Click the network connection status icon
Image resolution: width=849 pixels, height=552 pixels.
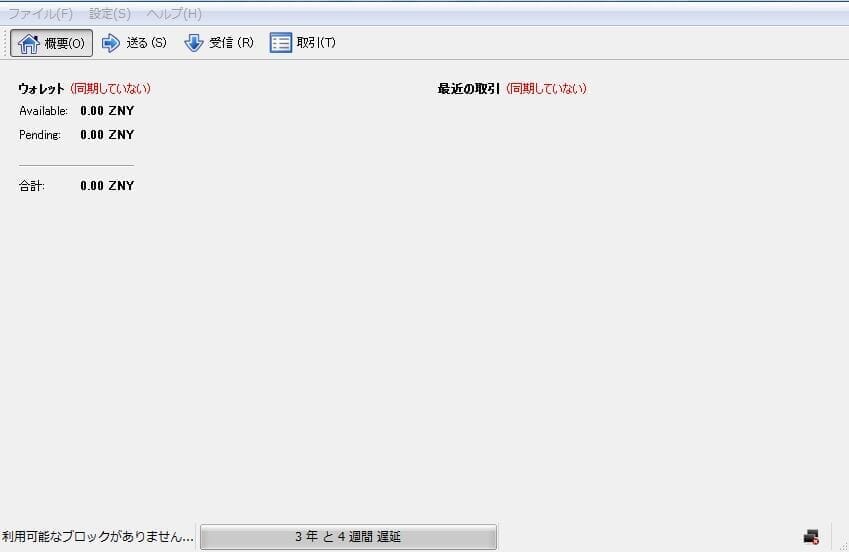(x=811, y=537)
